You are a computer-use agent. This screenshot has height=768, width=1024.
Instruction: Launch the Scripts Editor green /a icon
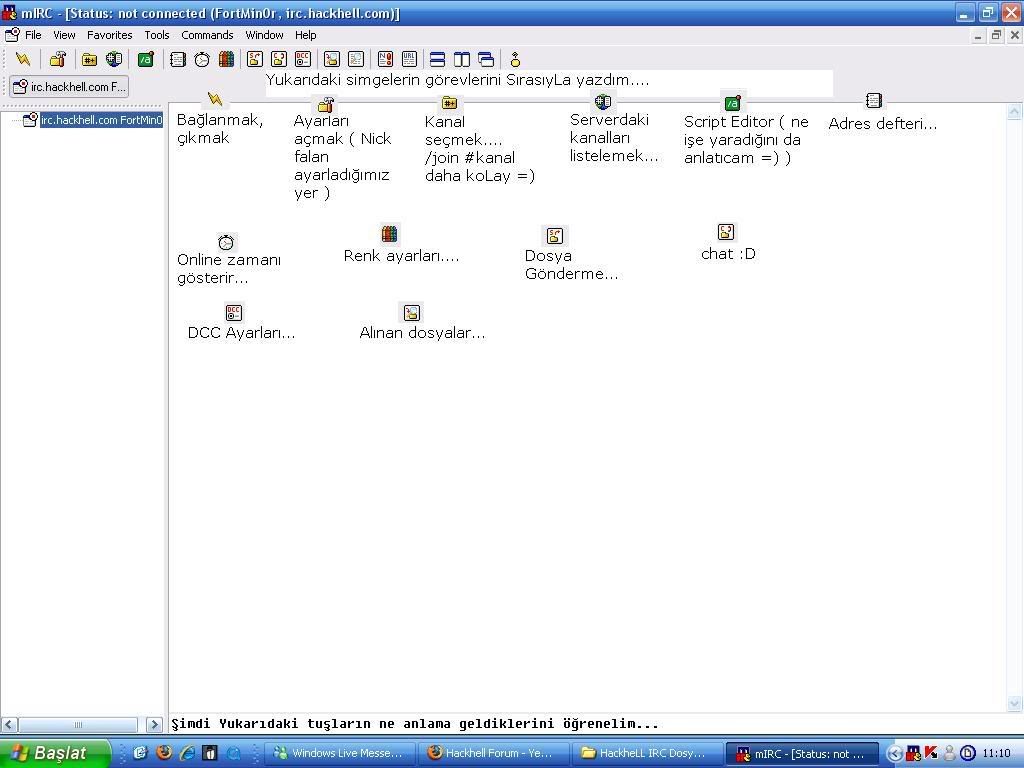click(146, 59)
